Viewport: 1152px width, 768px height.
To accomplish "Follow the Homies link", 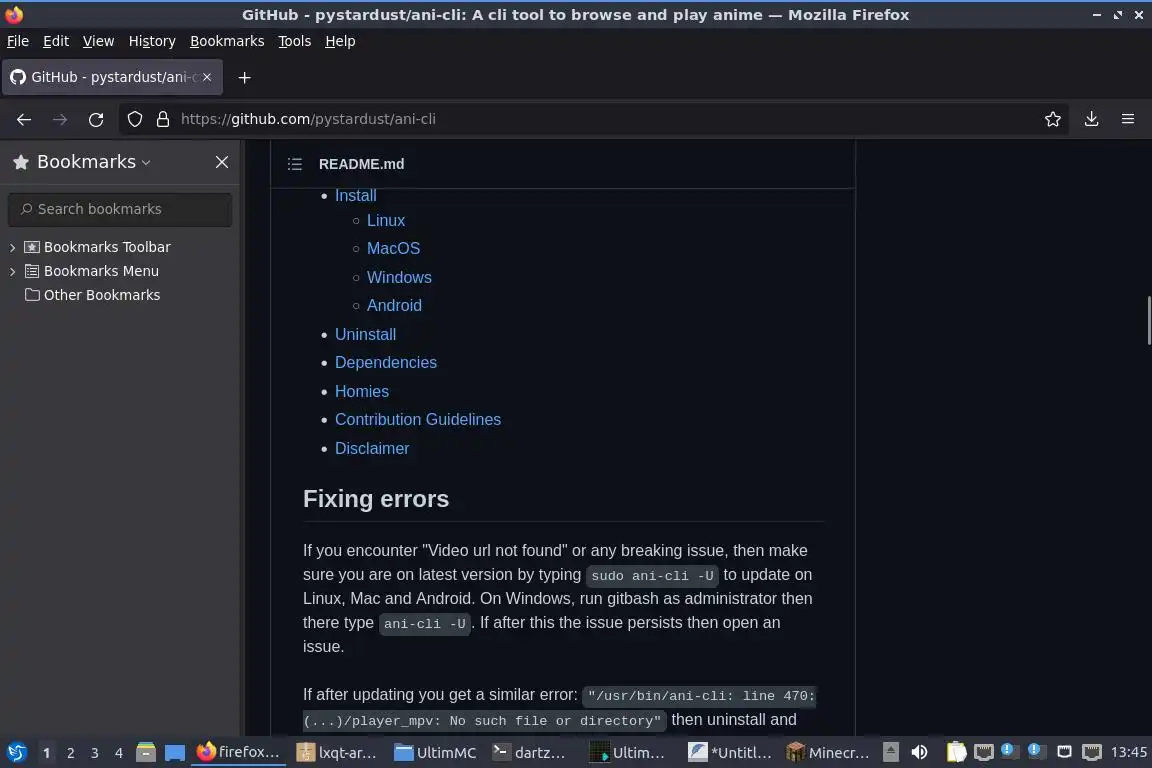I will (x=361, y=392).
